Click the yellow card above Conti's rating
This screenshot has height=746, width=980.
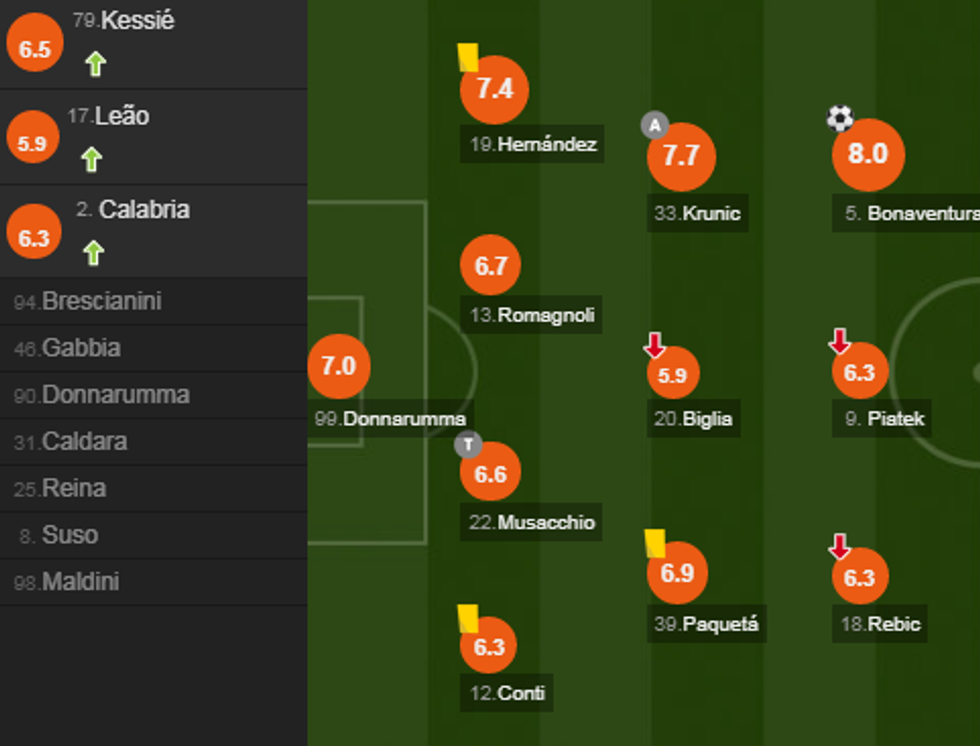(x=467, y=617)
